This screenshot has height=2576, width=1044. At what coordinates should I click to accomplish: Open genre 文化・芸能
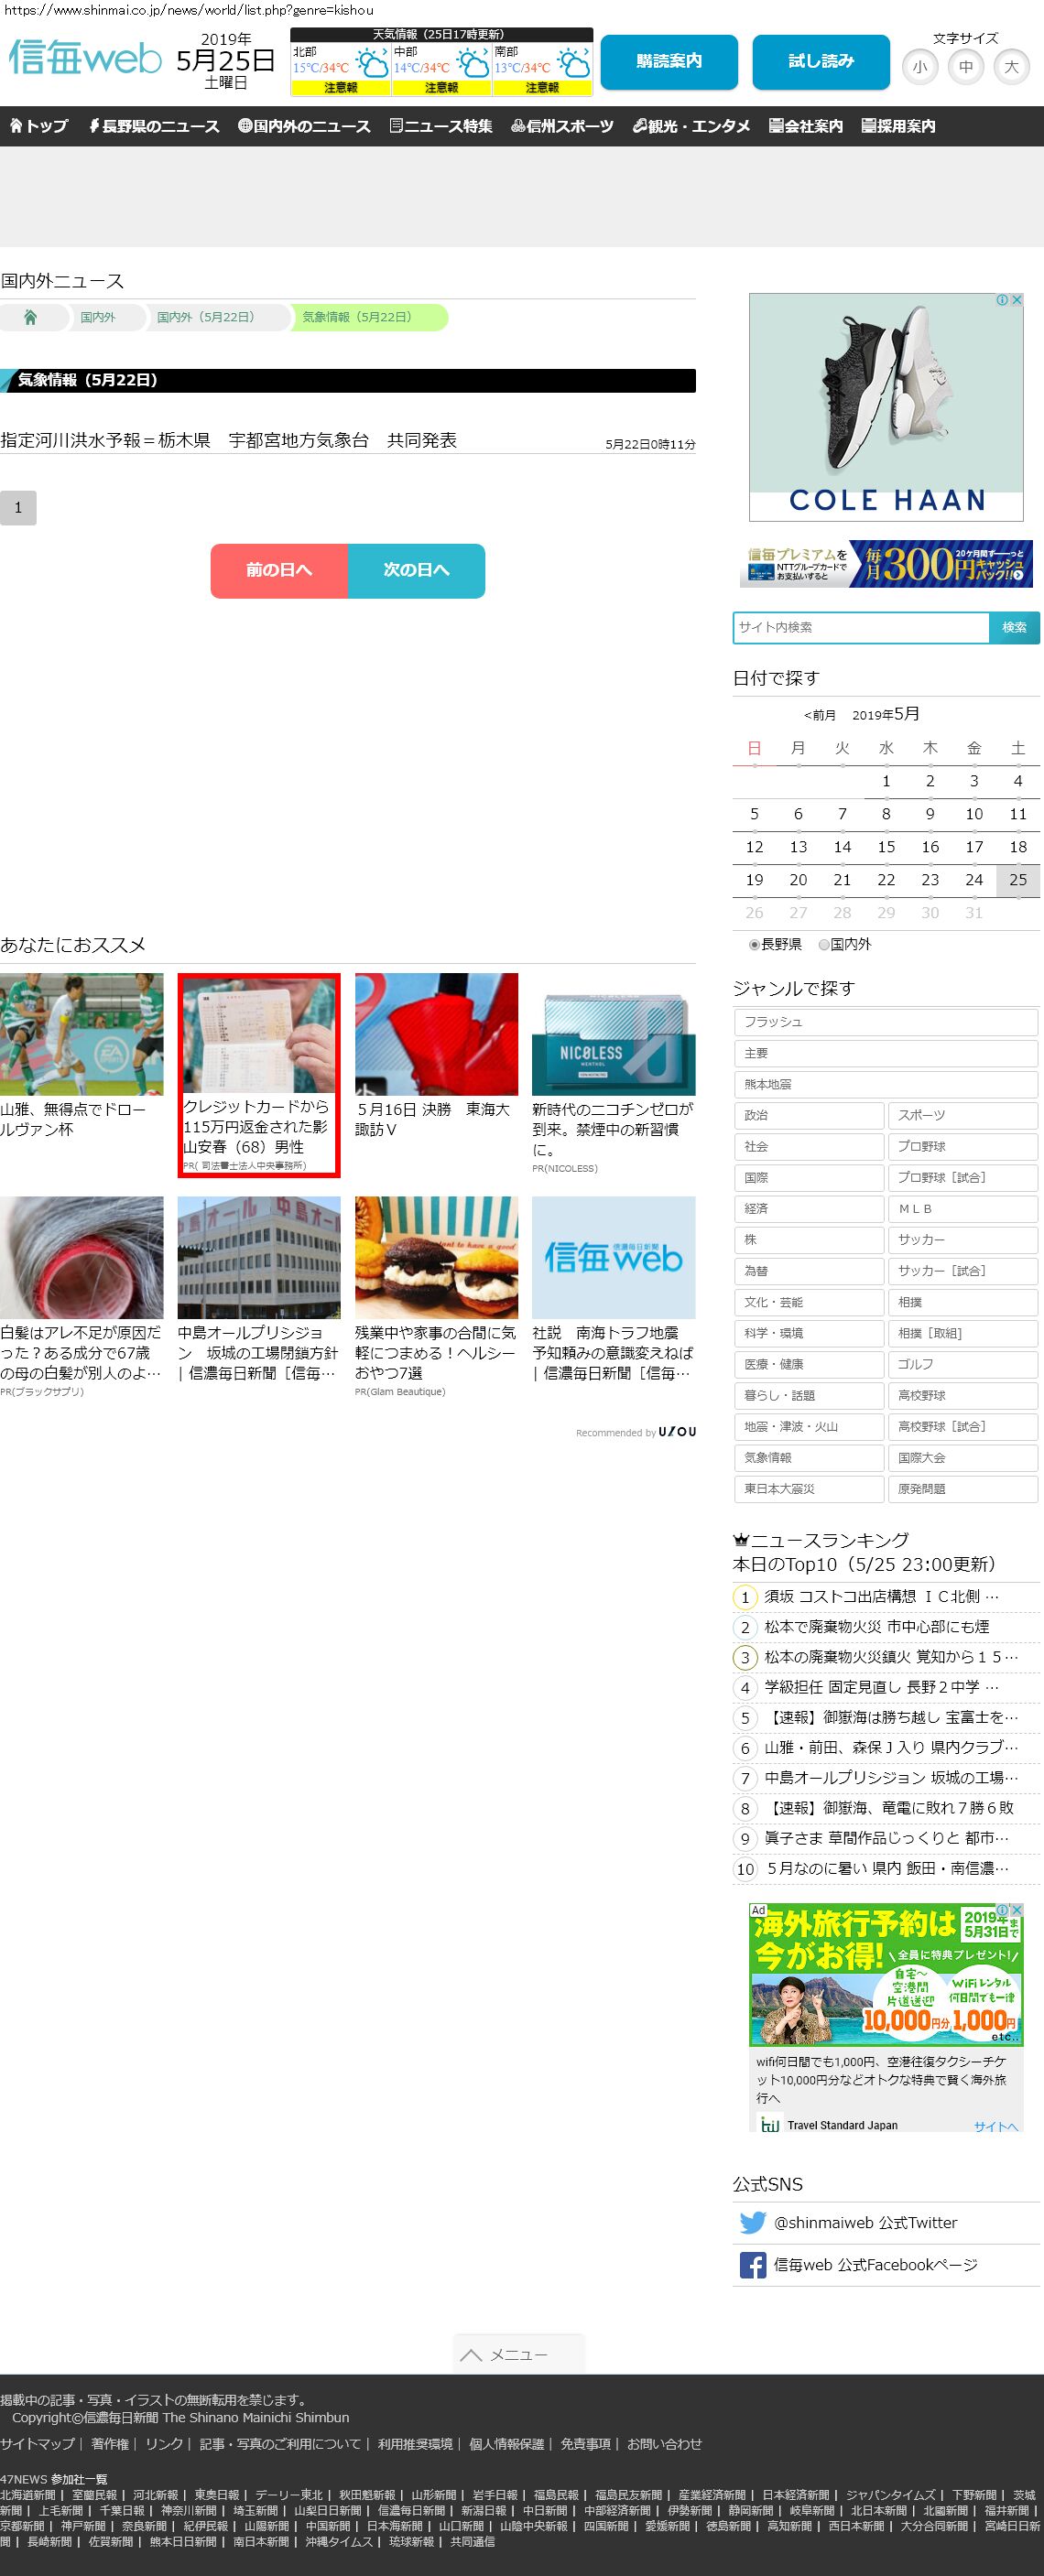(809, 1302)
